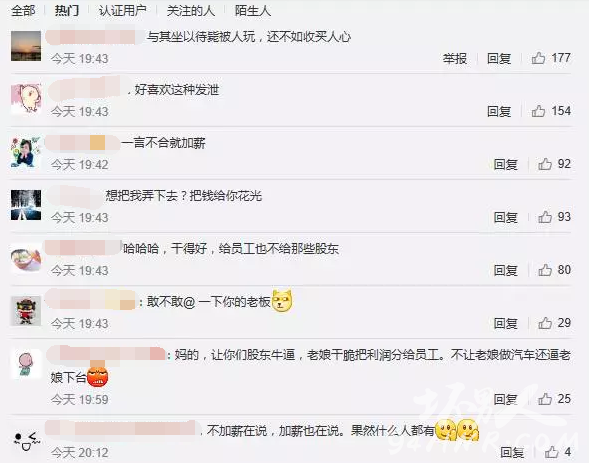
Task: Open the 认证用户 filter tab
Action: tap(122, 11)
